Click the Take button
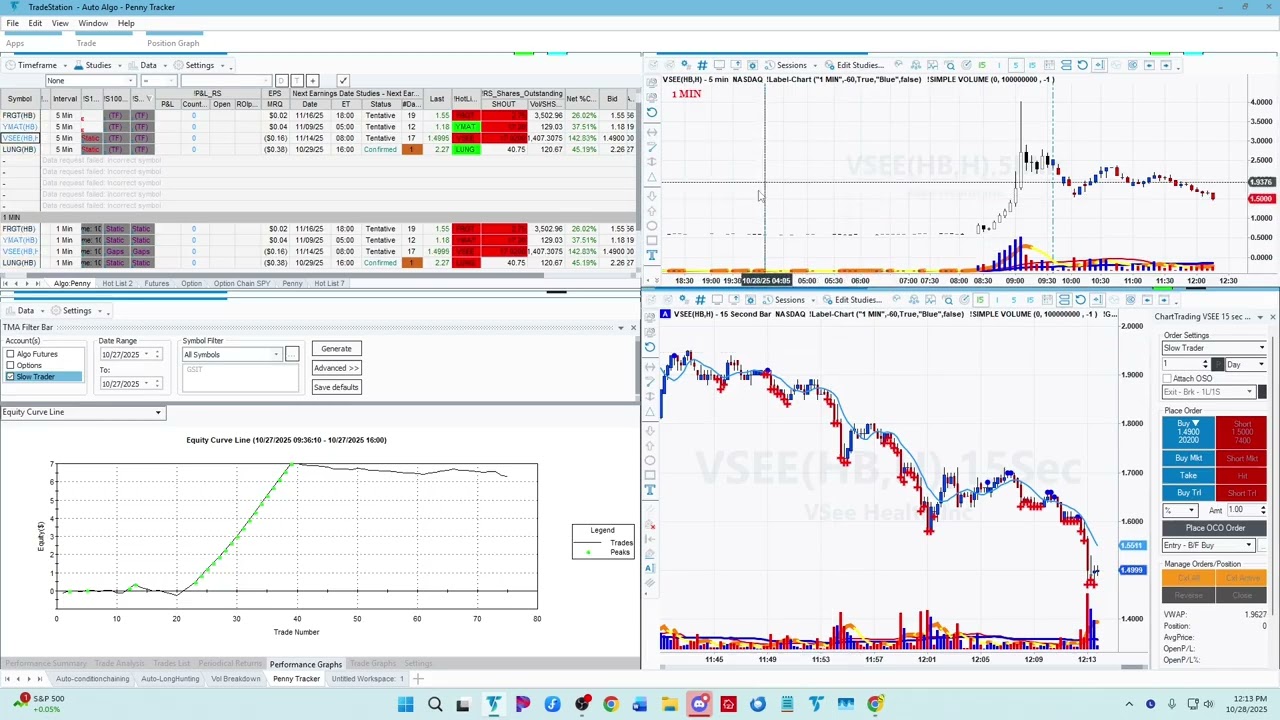The image size is (1280, 720). [1188, 476]
